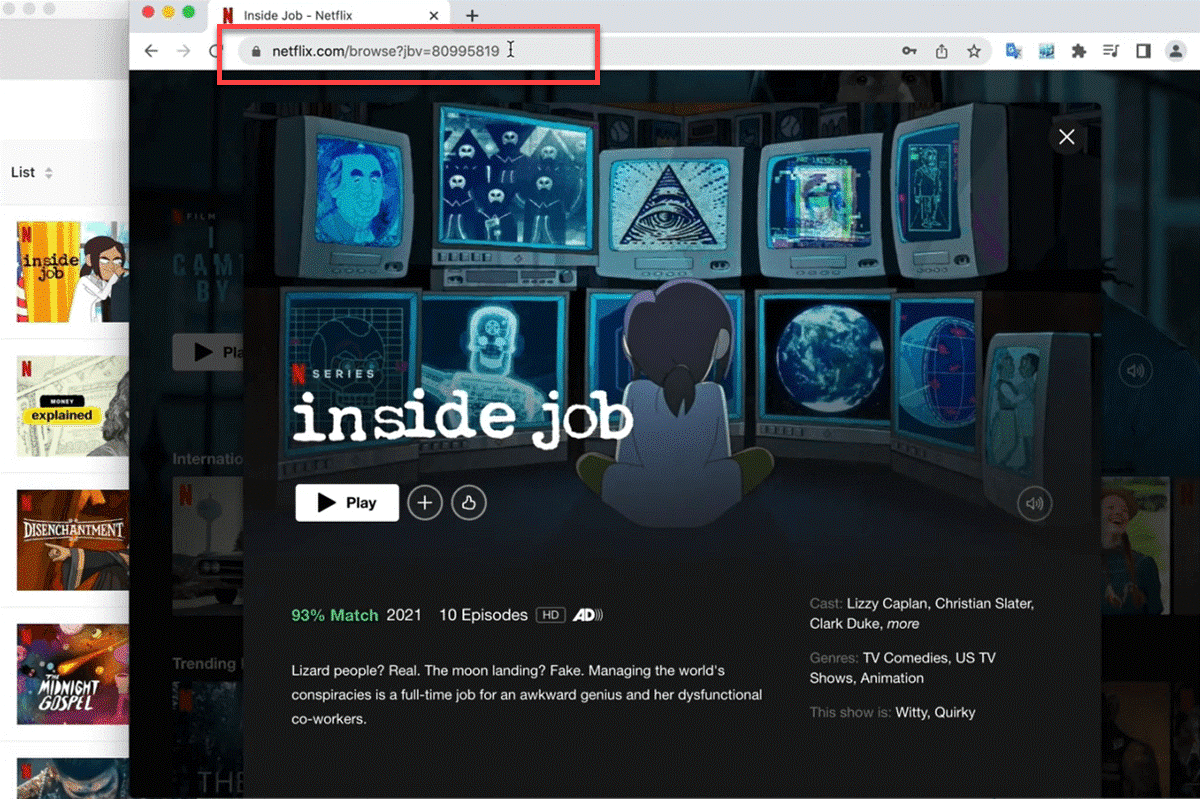Open the Extensions puzzle piece menu
Image resolution: width=1200 pixels, height=799 pixels.
tap(1078, 52)
